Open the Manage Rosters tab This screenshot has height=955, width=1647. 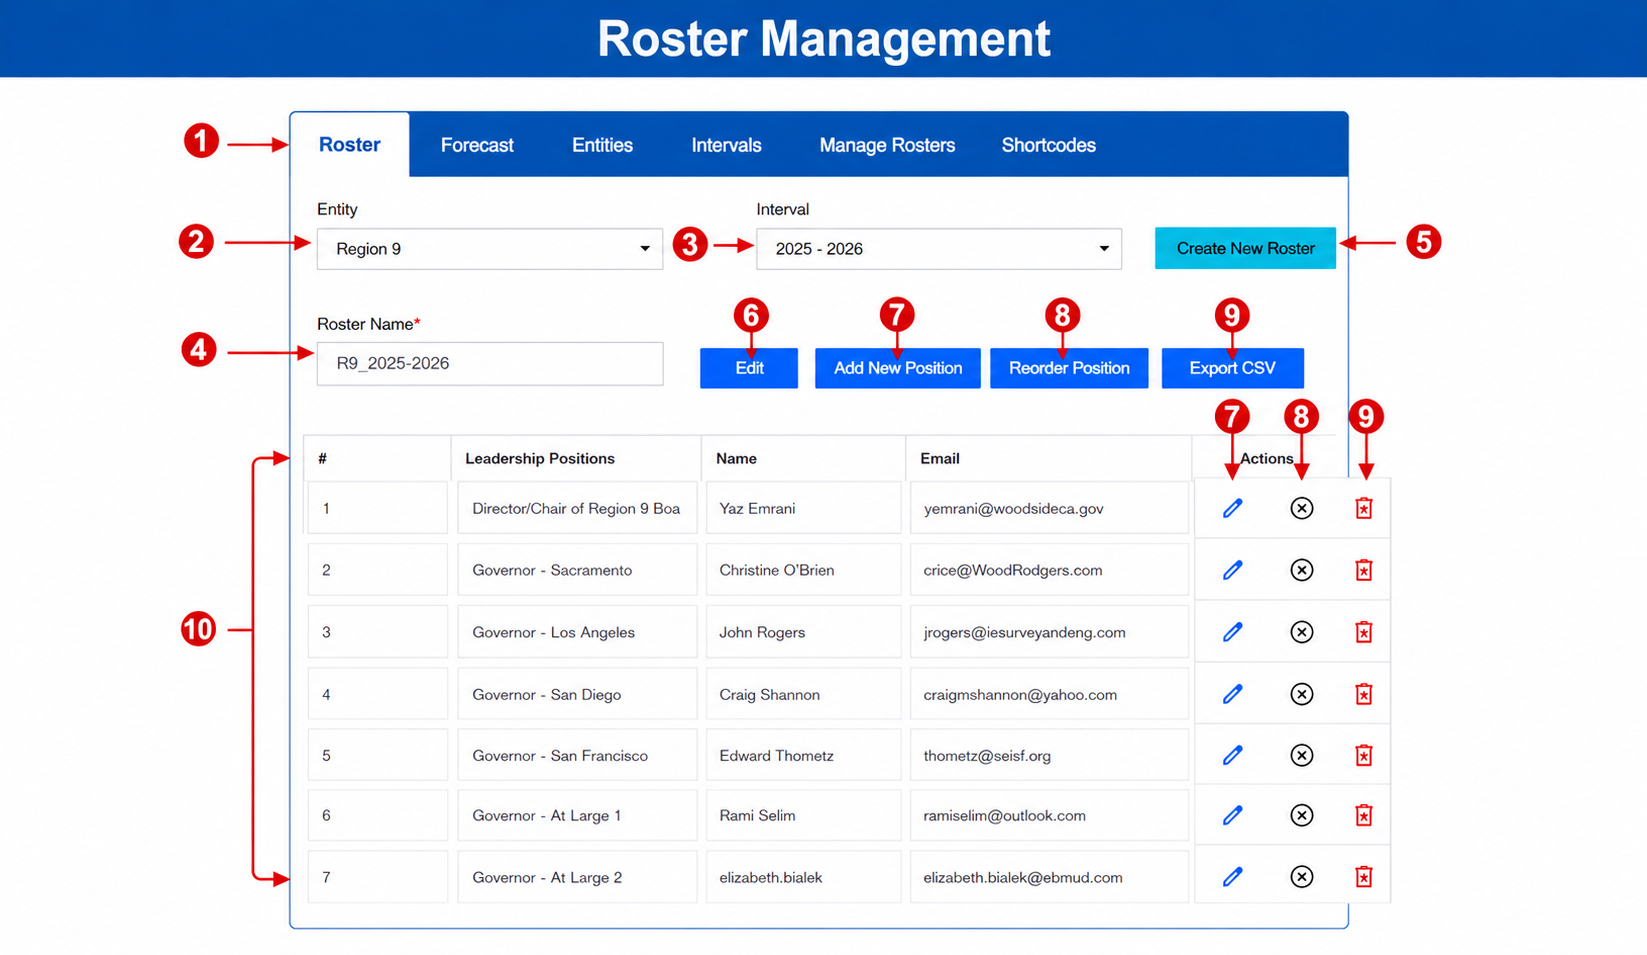click(x=887, y=145)
